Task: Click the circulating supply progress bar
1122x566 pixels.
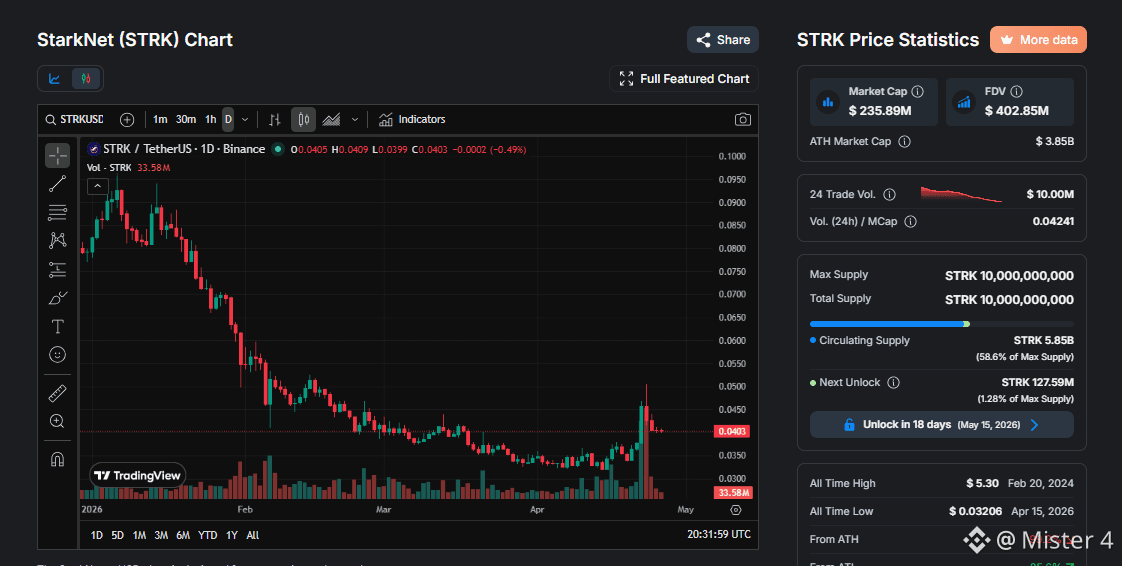Action: pos(942,324)
